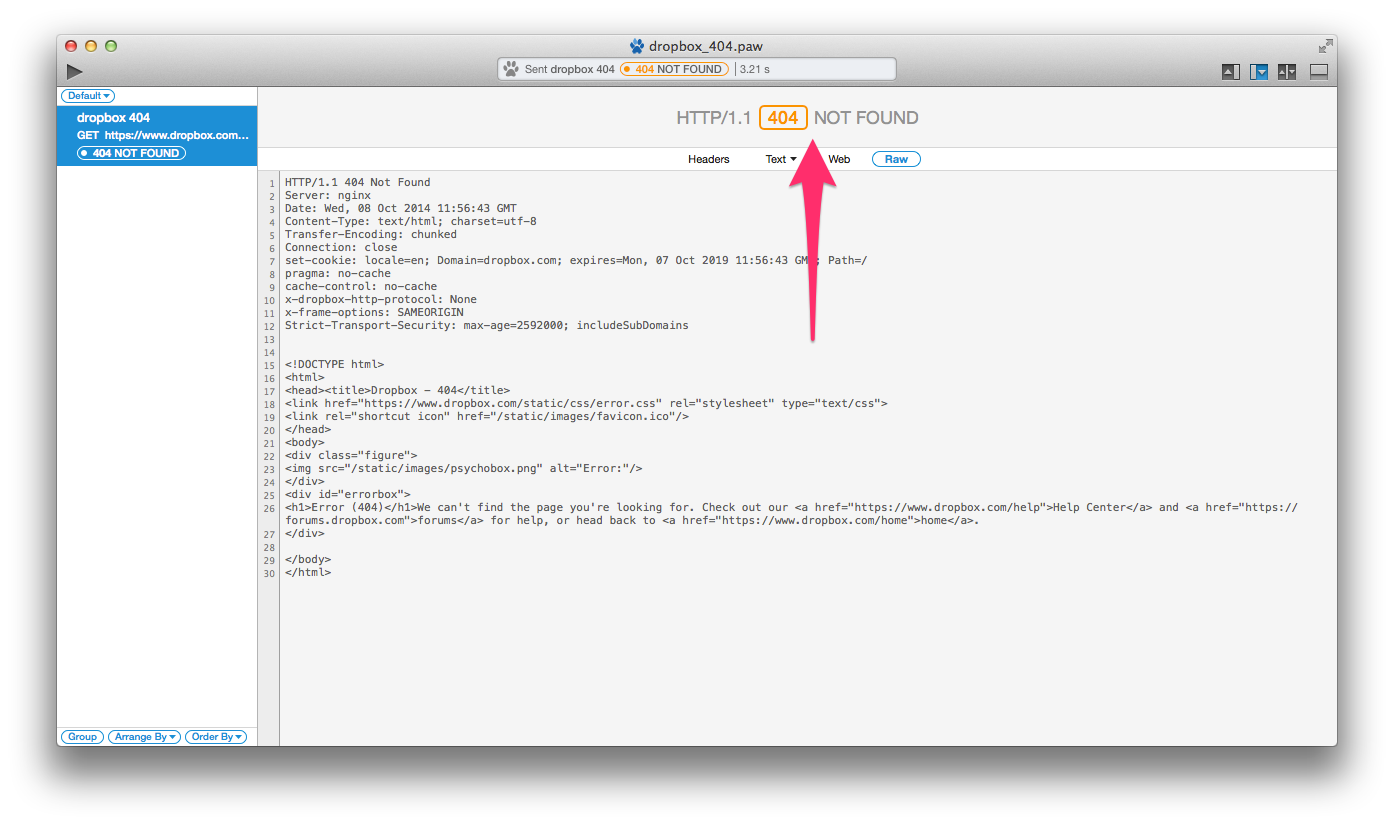
Task: Click the Content-Type text/html line
Action: pyautogui.click(x=411, y=222)
